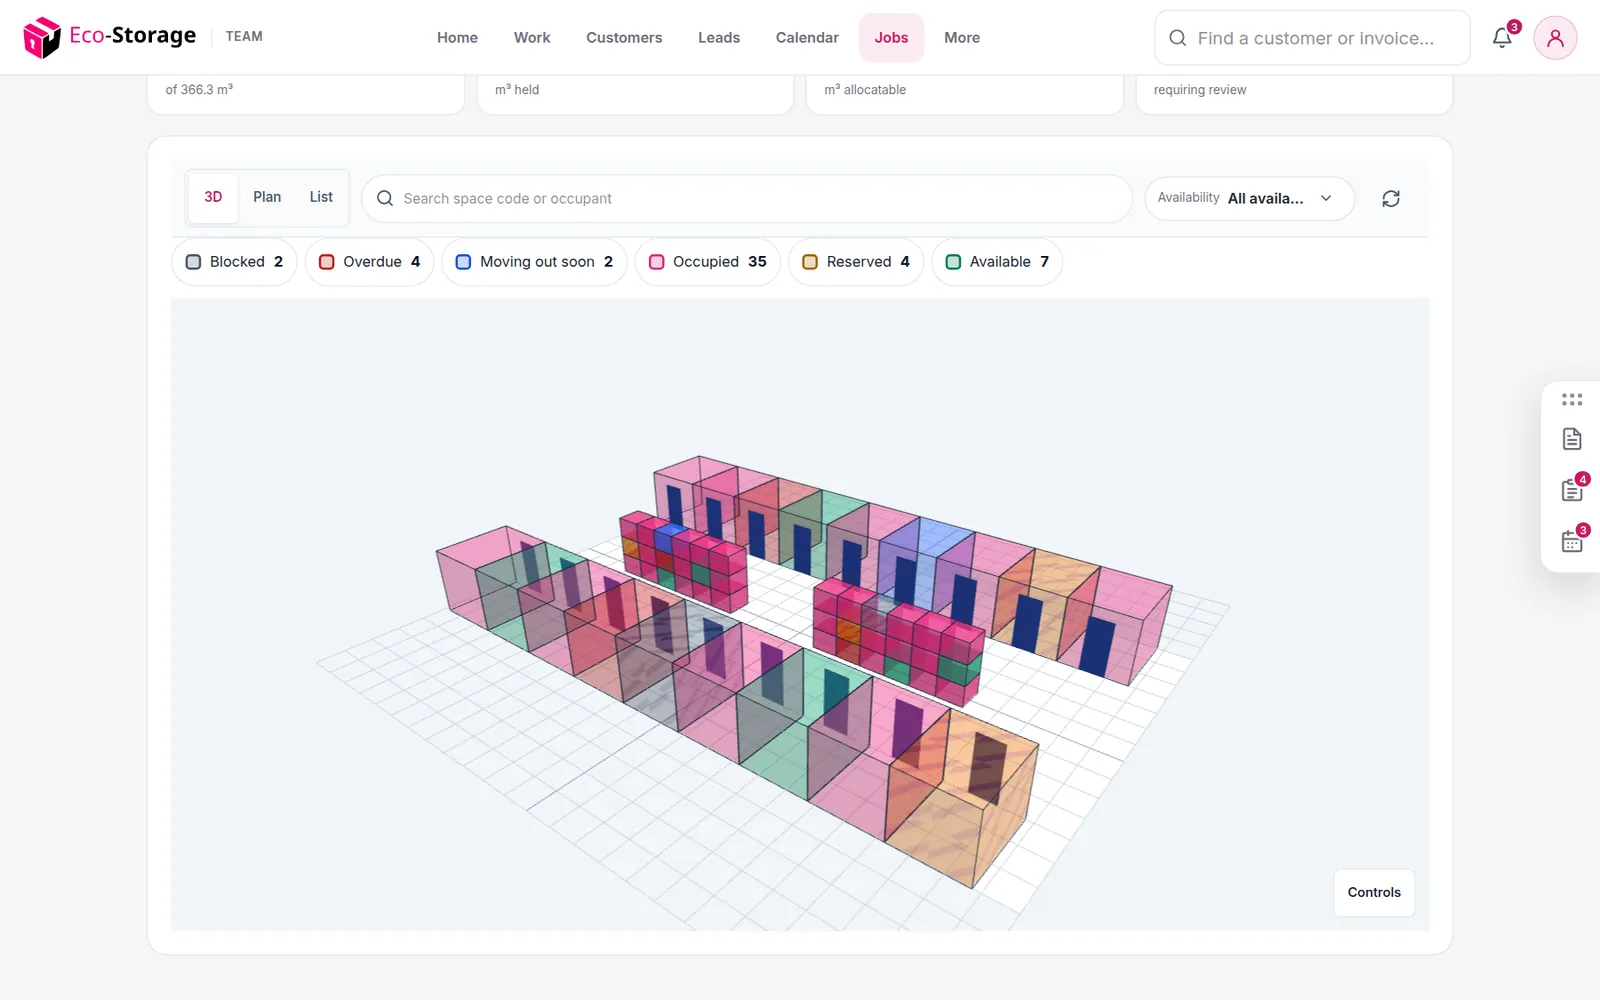Screen dimensions: 1600x1000
Task: Go to the Home menu
Action: 457,38
